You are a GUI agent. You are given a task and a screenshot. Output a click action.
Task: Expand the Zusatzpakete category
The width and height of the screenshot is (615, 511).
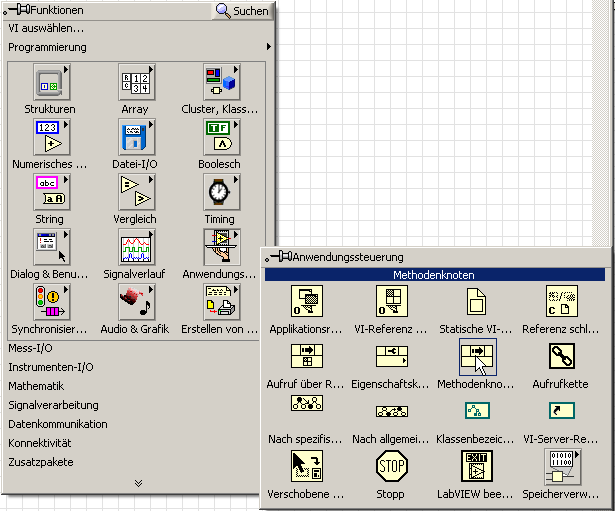(41, 462)
